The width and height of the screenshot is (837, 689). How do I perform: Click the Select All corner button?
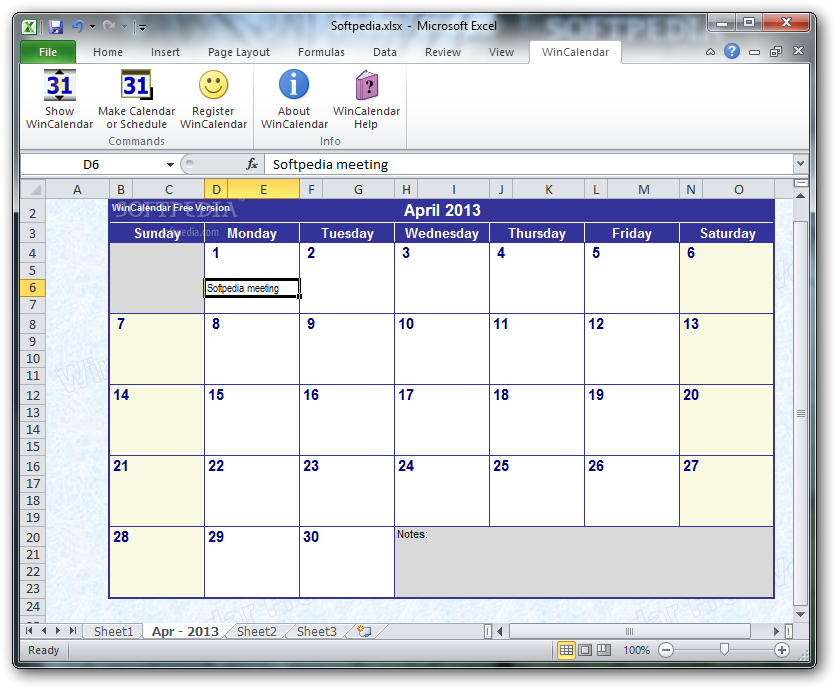33,189
